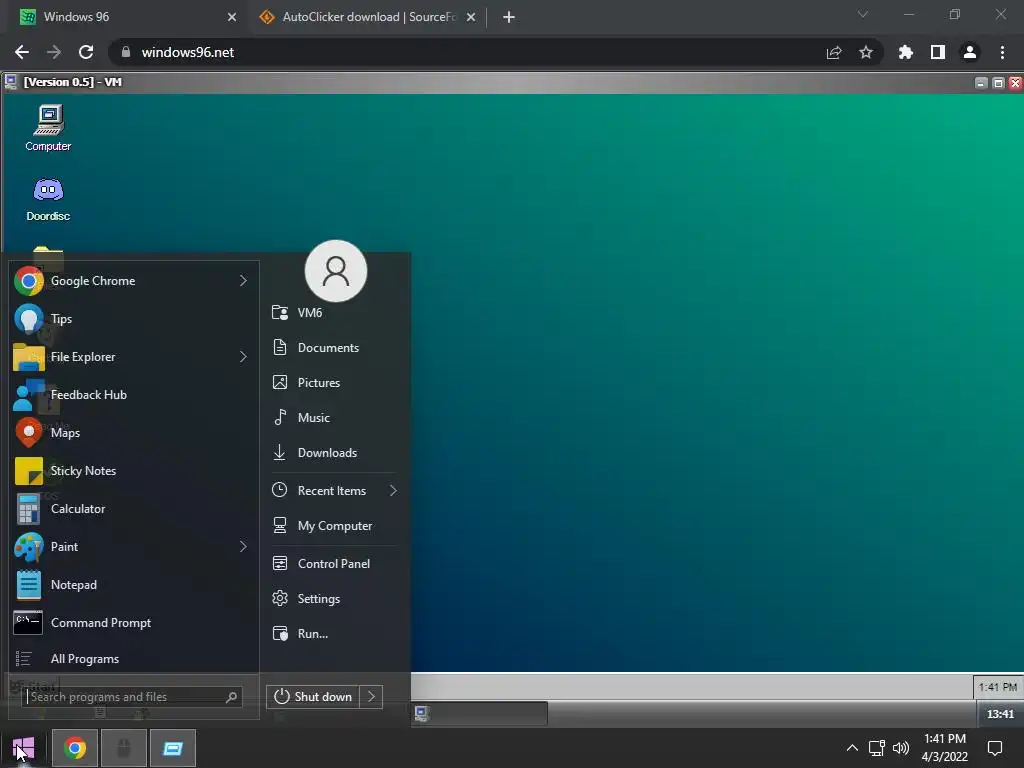
Task: Open Command Prompt
Action: (134, 622)
